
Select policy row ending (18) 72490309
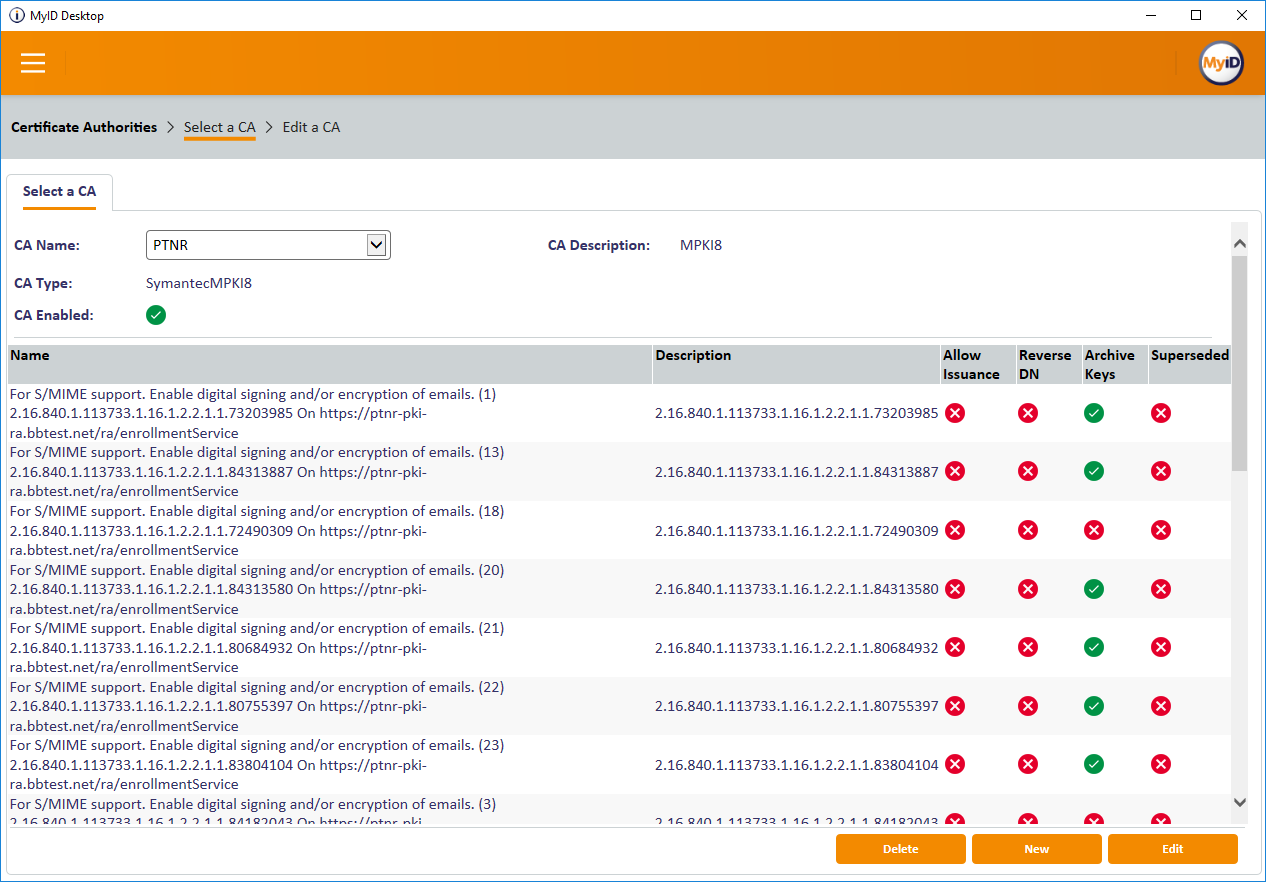click(x=620, y=530)
